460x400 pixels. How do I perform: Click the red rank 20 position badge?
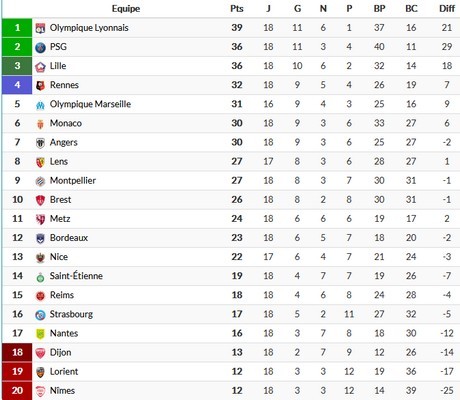click(x=17, y=391)
